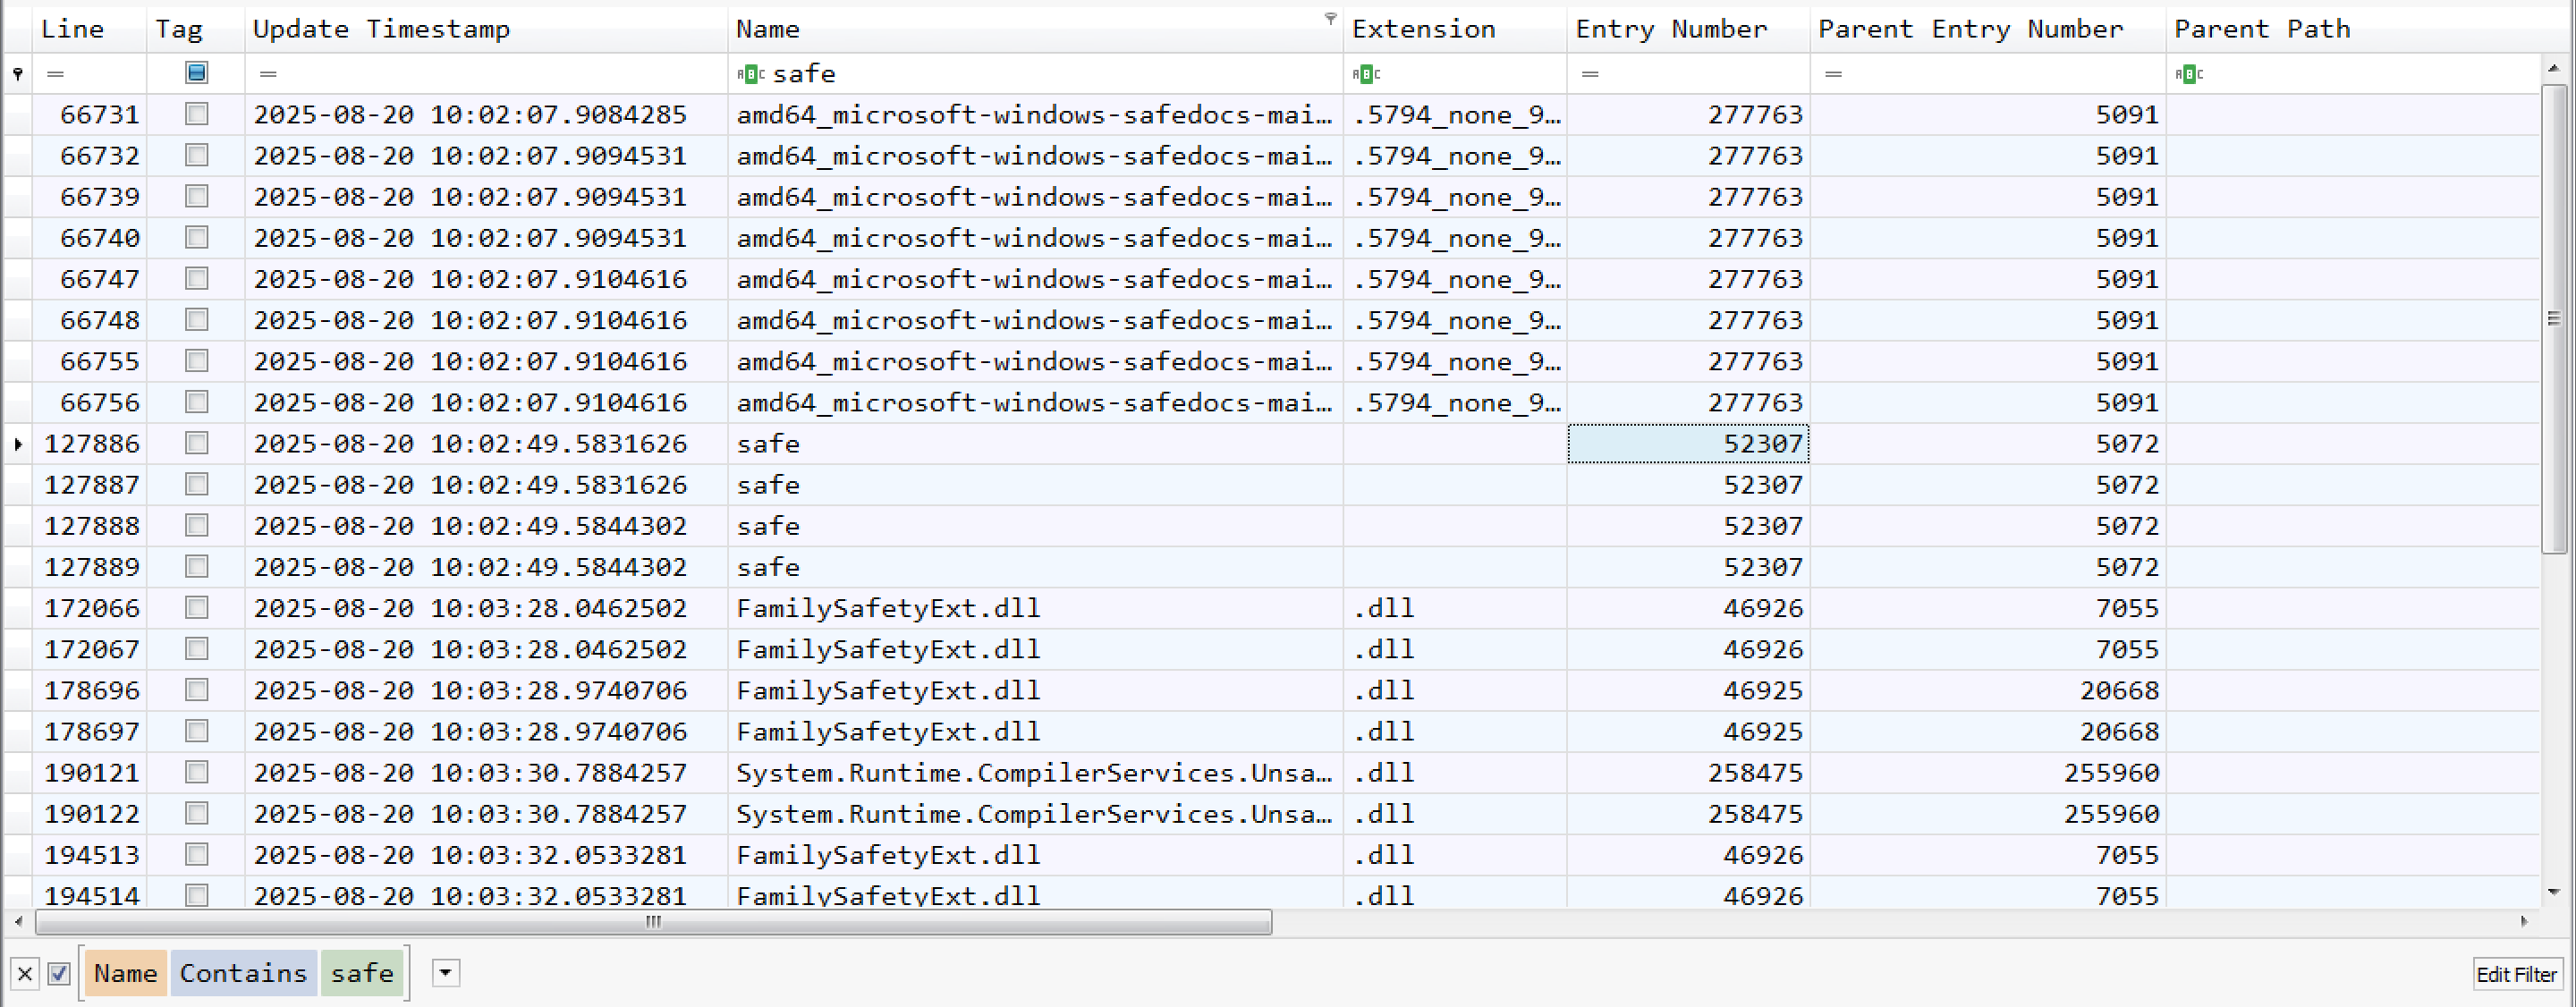Tick the Tag checkbox for line 127886
Viewport: 2576px width, 1007px height.
click(x=197, y=443)
